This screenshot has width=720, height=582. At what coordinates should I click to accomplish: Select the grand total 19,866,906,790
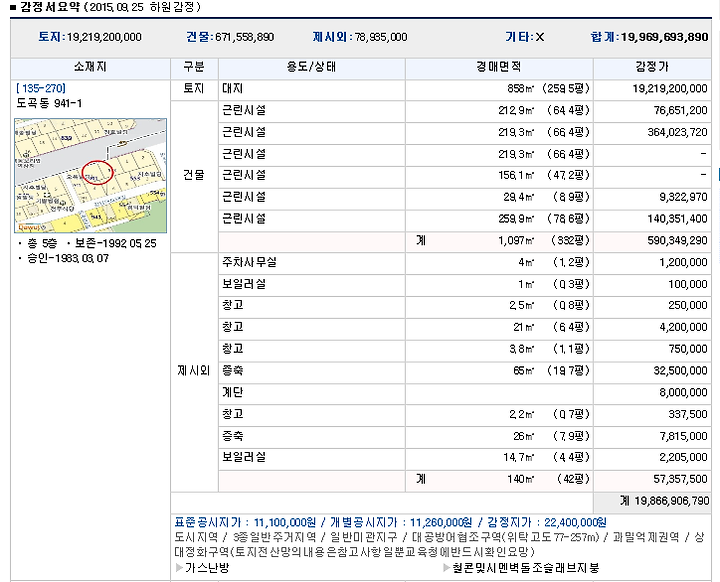tap(672, 501)
